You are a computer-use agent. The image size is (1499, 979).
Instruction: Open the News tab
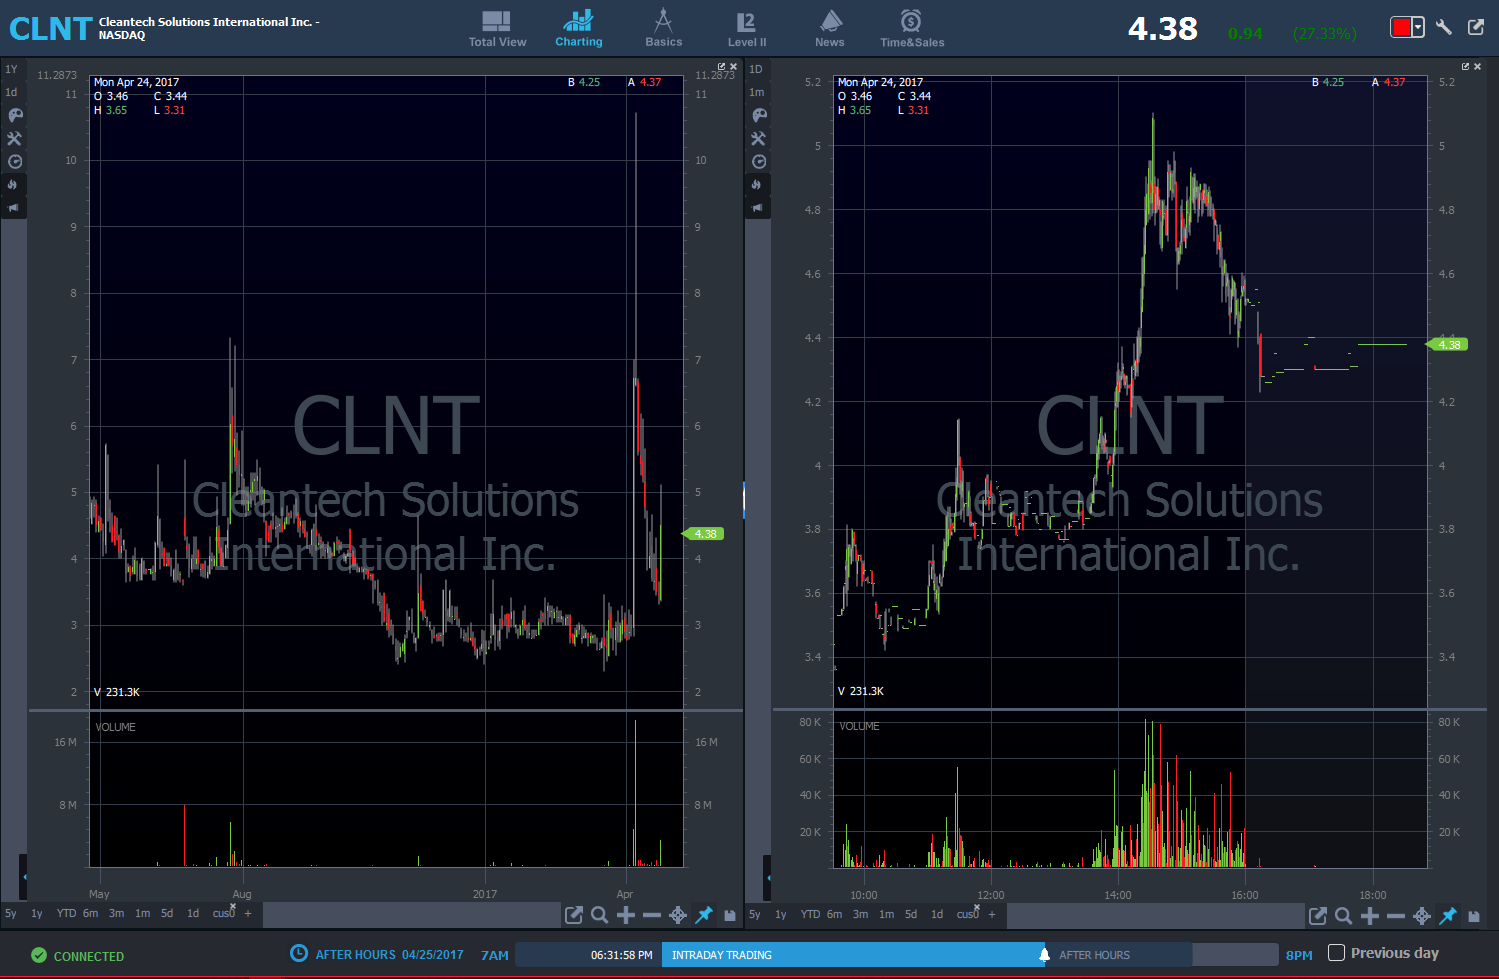pos(830,29)
